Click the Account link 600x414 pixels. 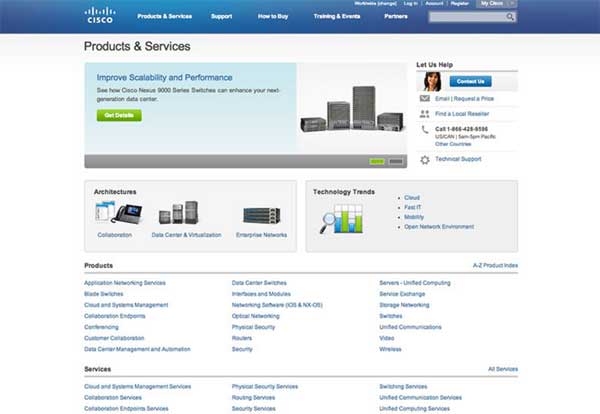[x=434, y=3]
